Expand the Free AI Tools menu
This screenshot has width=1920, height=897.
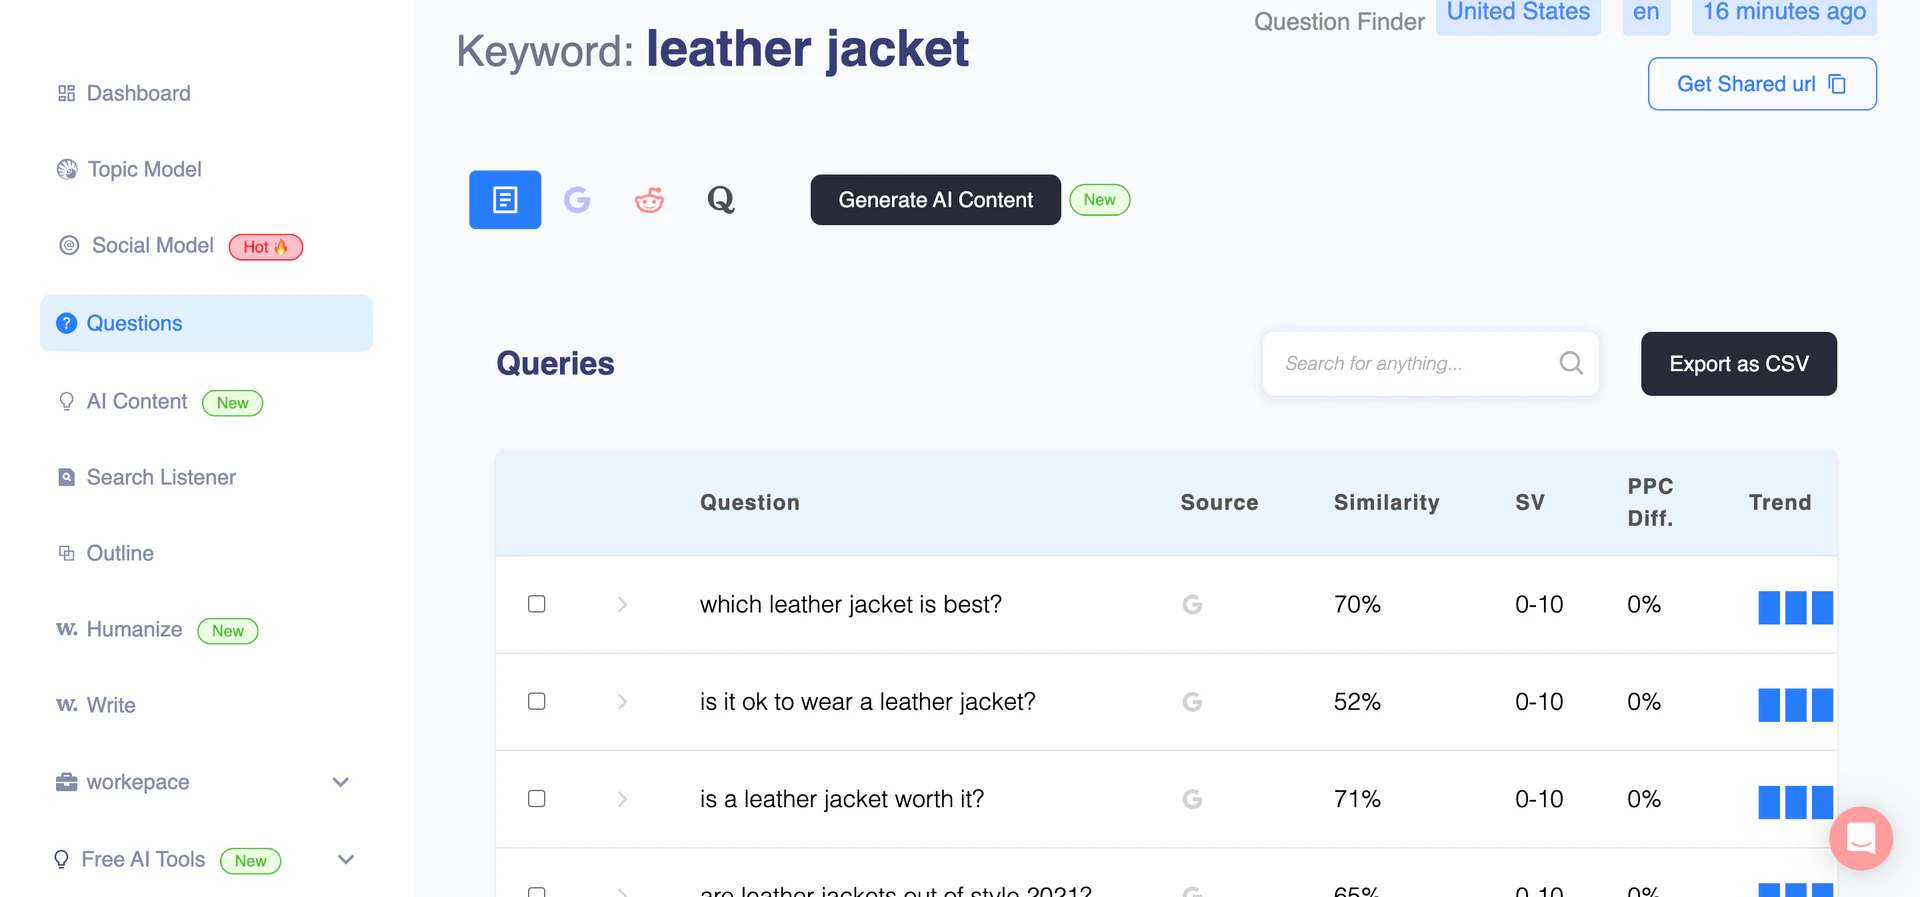346,860
